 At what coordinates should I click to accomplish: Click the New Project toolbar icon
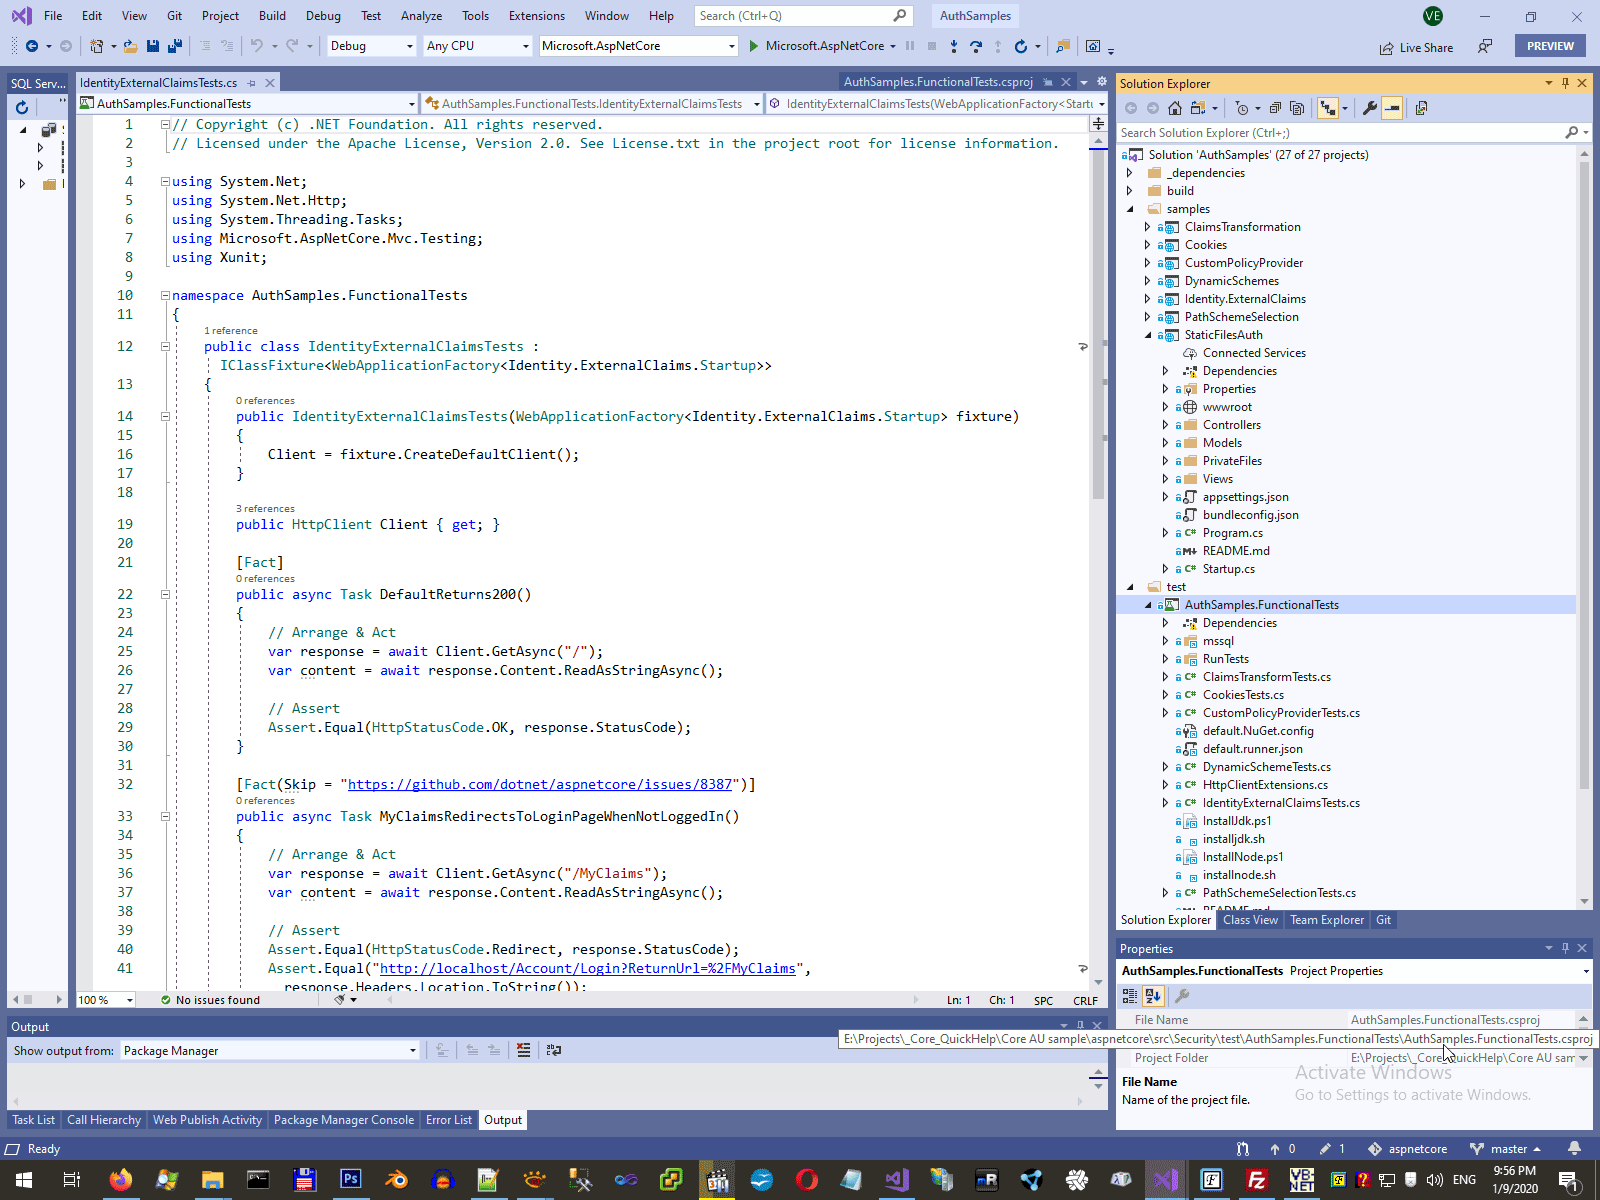pyautogui.click(x=97, y=46)
